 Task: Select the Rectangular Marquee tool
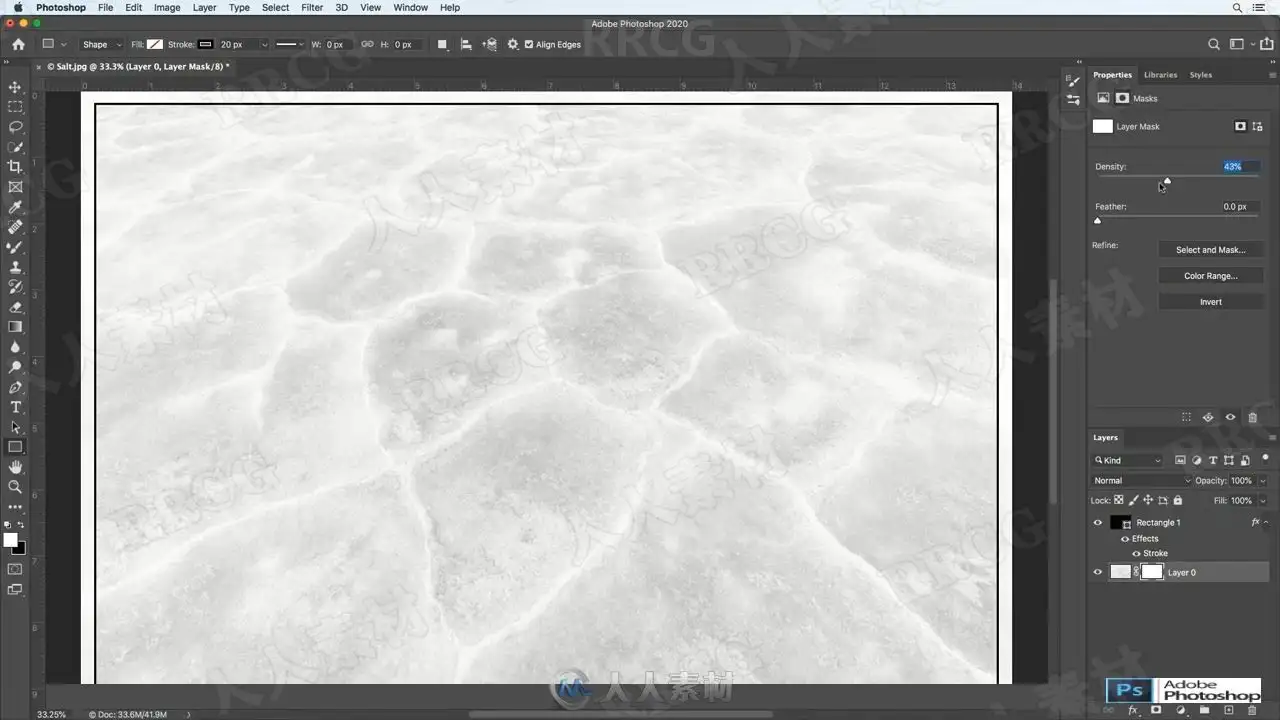click(15, 107)
